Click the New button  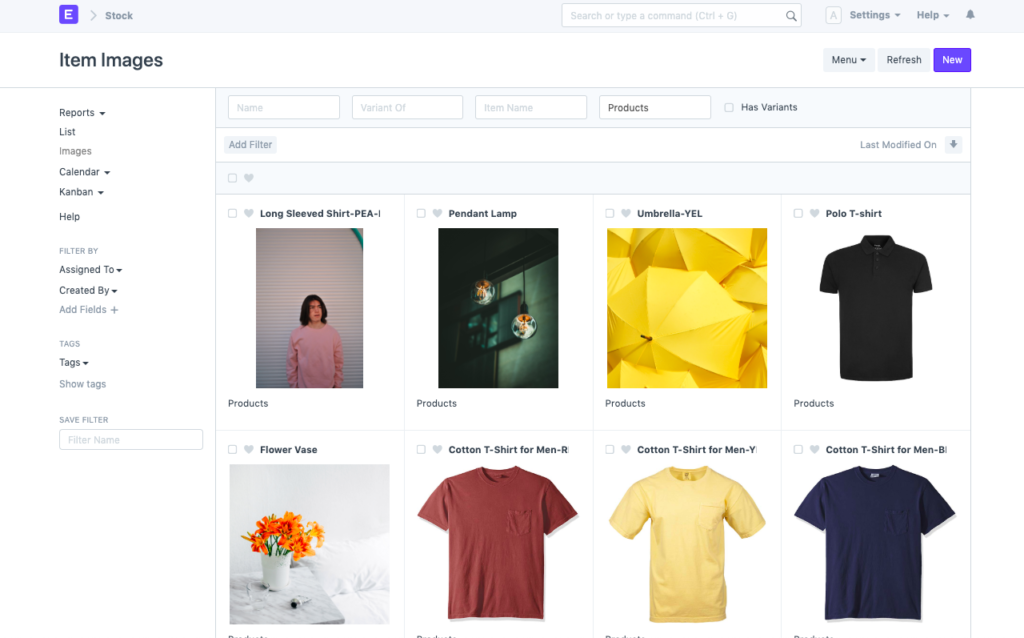[951, 60]
